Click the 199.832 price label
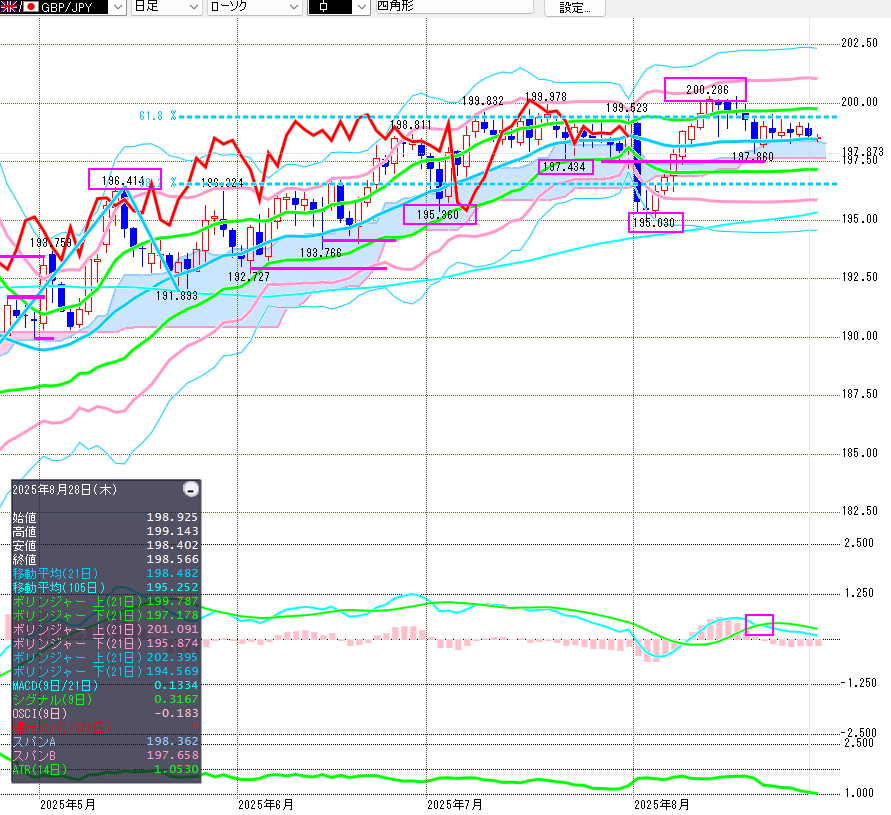Viewport: 891px width, 815px height. pyautogui.click(x=482, y=101)
